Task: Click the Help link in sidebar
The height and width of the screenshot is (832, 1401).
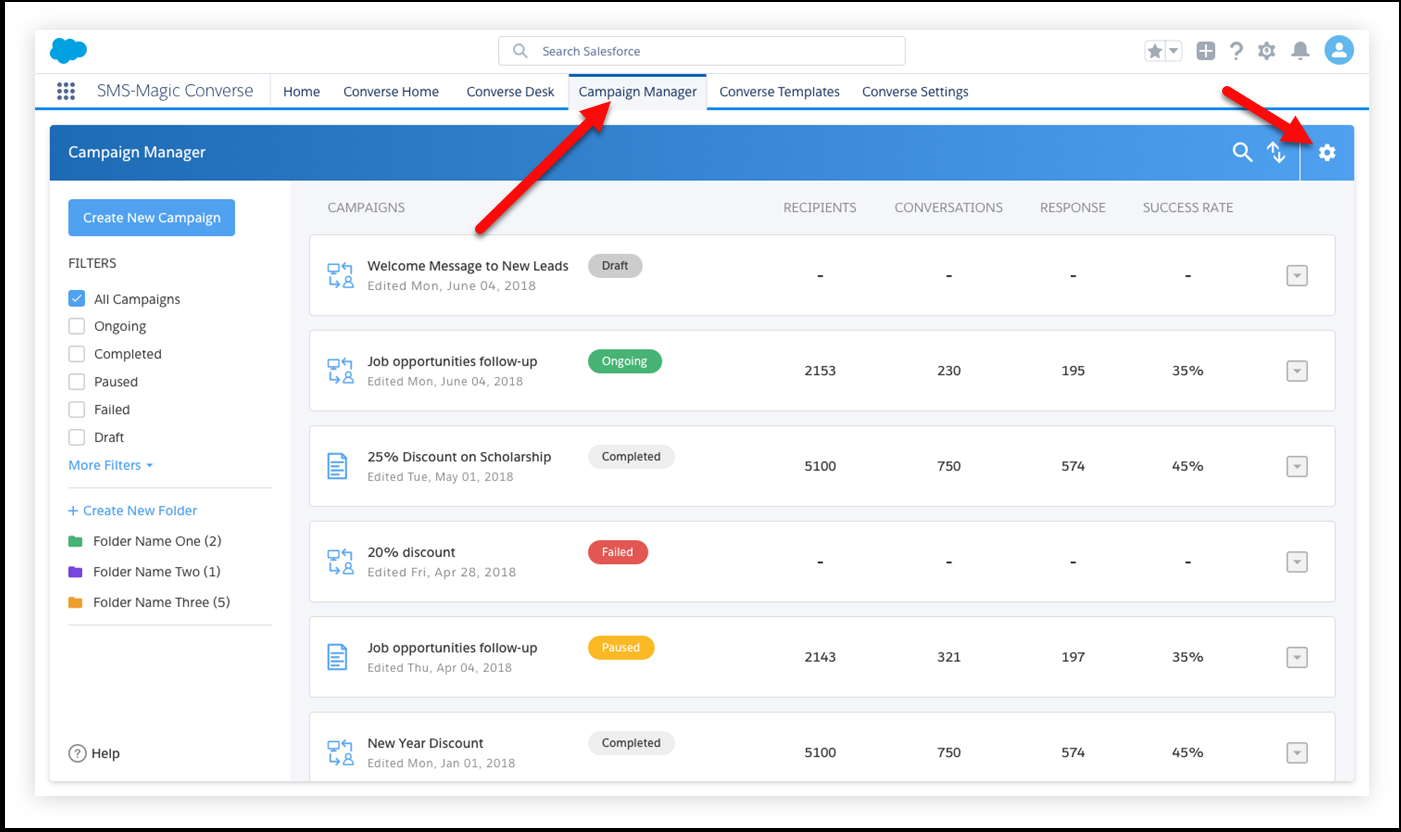Action: pos(105,753)
